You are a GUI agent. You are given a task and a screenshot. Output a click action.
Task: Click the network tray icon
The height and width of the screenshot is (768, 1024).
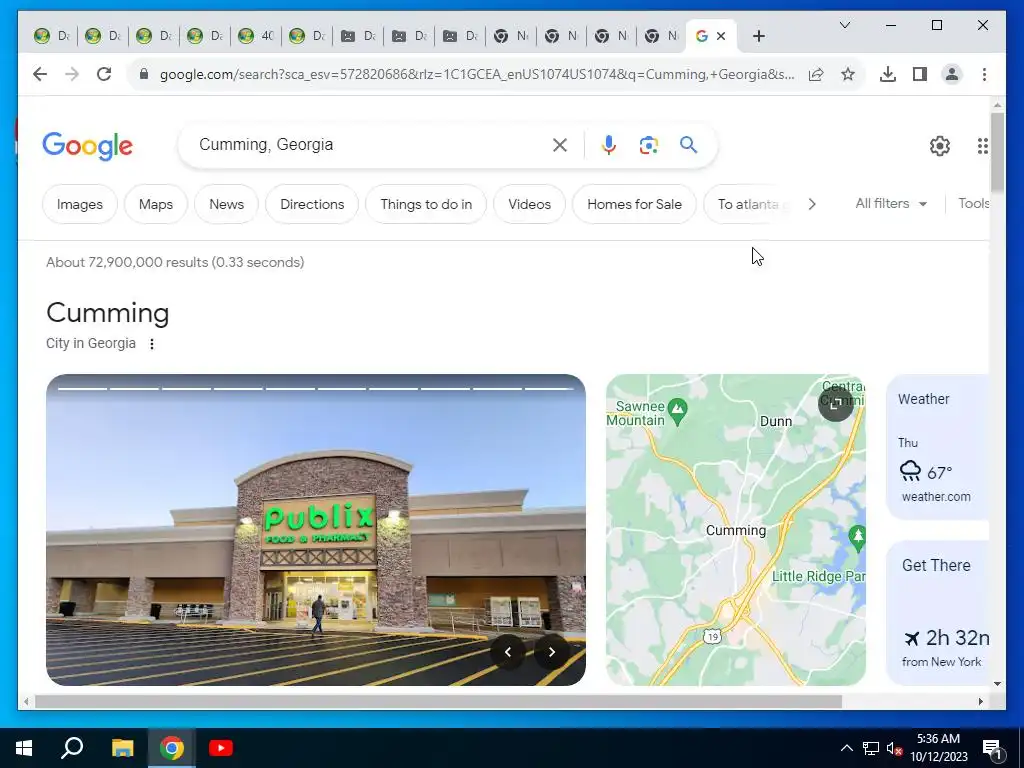pyautogui.click(x=871, y=748)
